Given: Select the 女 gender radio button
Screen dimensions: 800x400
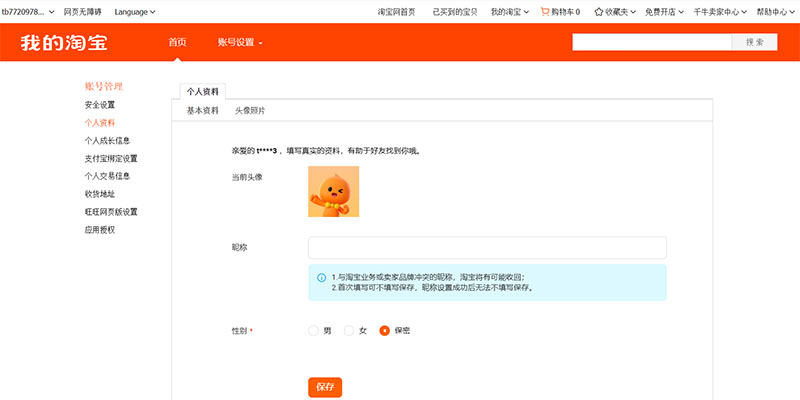Looking at the screenshot, I should [349, 330].
